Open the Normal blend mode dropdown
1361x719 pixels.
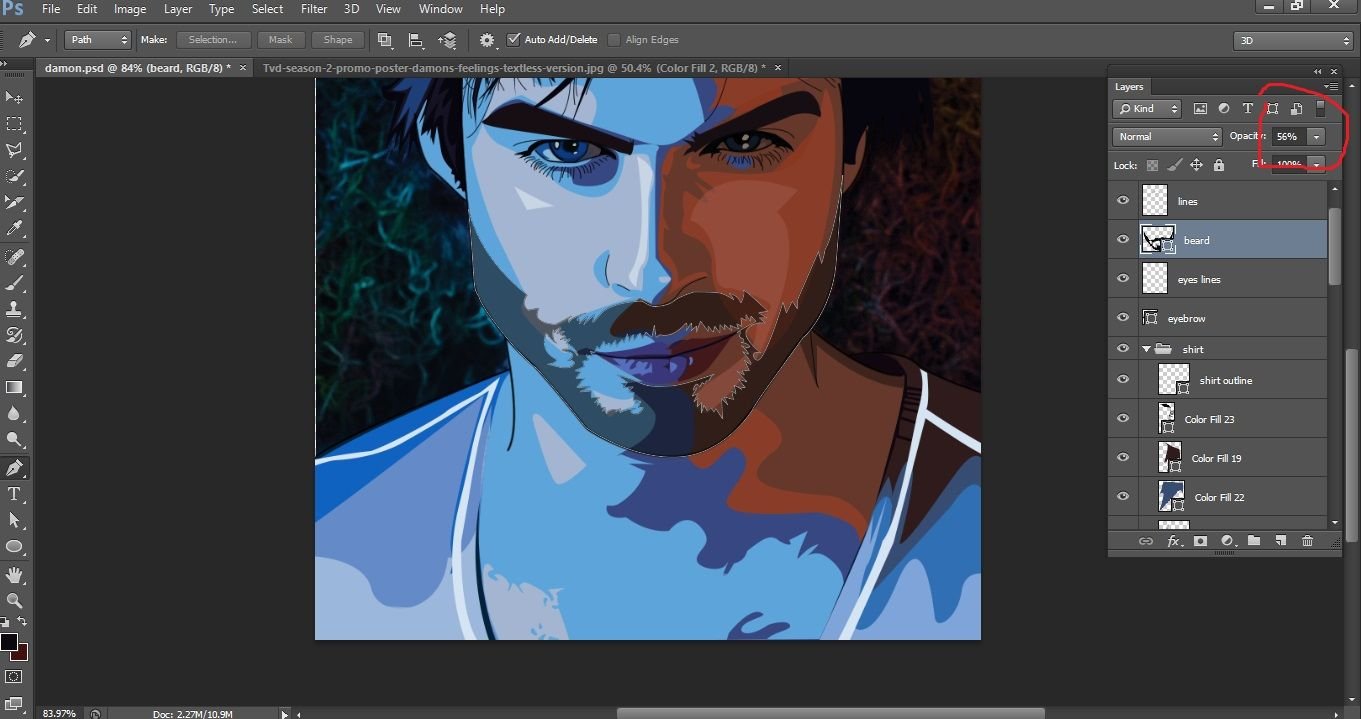(1167, 136)
